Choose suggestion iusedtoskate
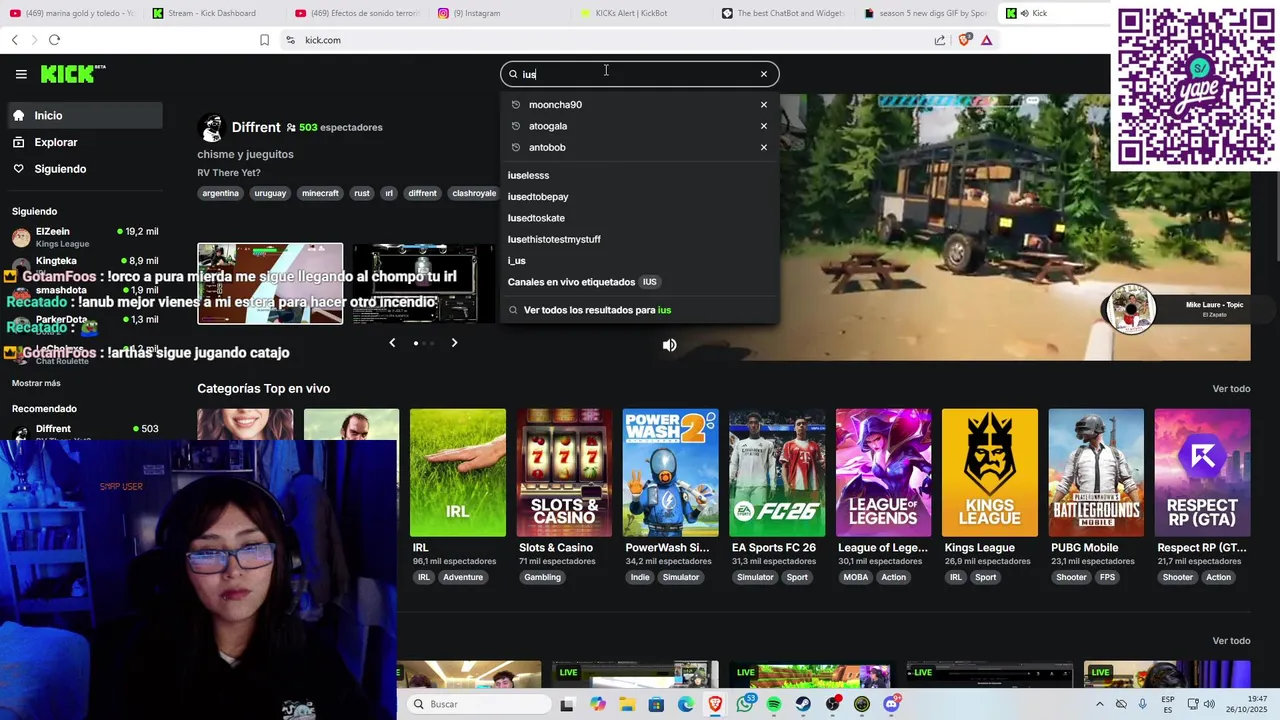The height and width of the screenshot is (720, 1280). coord(536,218)
